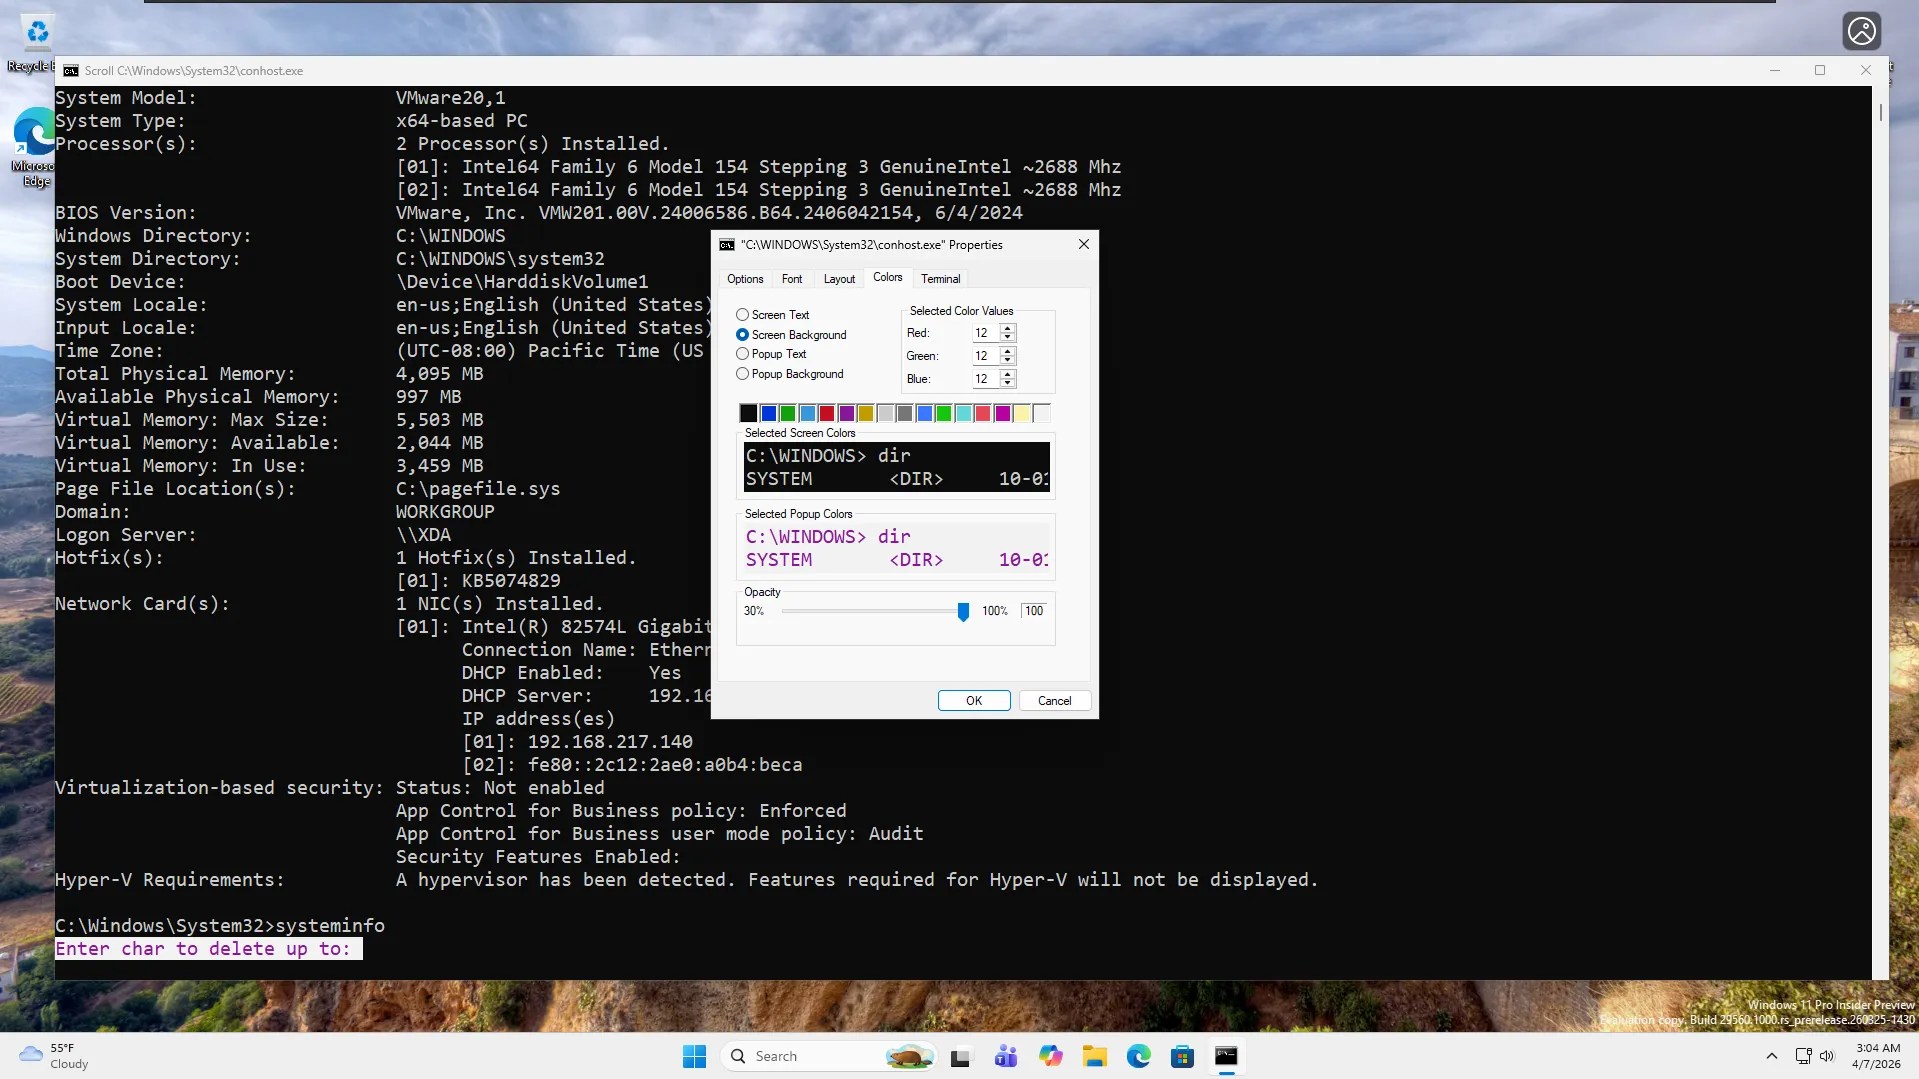
Task: Open File Explorer from the taskbar
Action: click(1095, 1055)
